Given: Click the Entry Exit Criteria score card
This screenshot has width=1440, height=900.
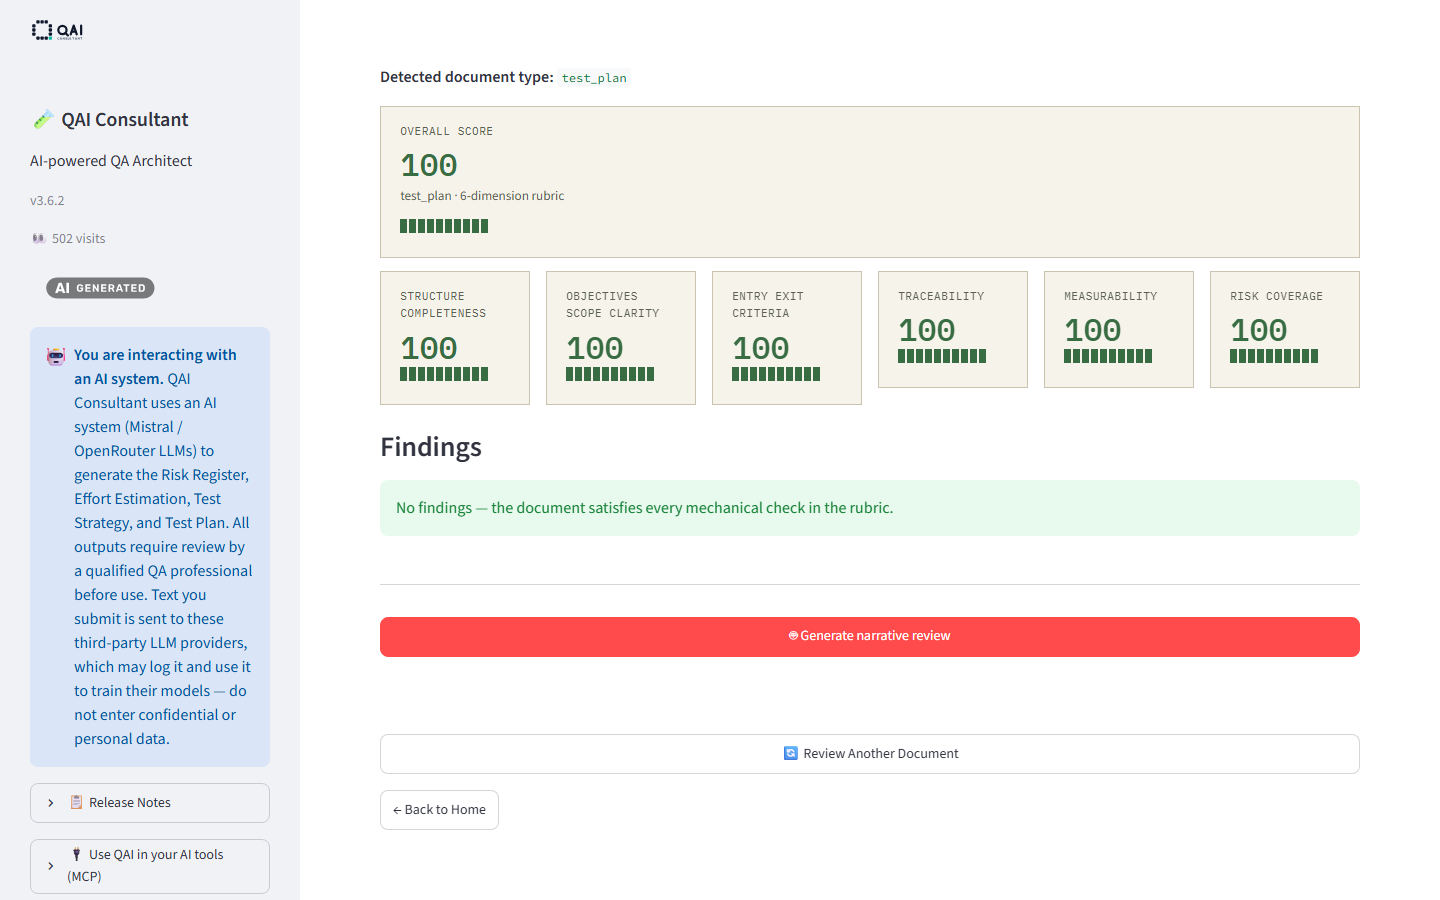Looking at the screenshot, I should point(787,338).
